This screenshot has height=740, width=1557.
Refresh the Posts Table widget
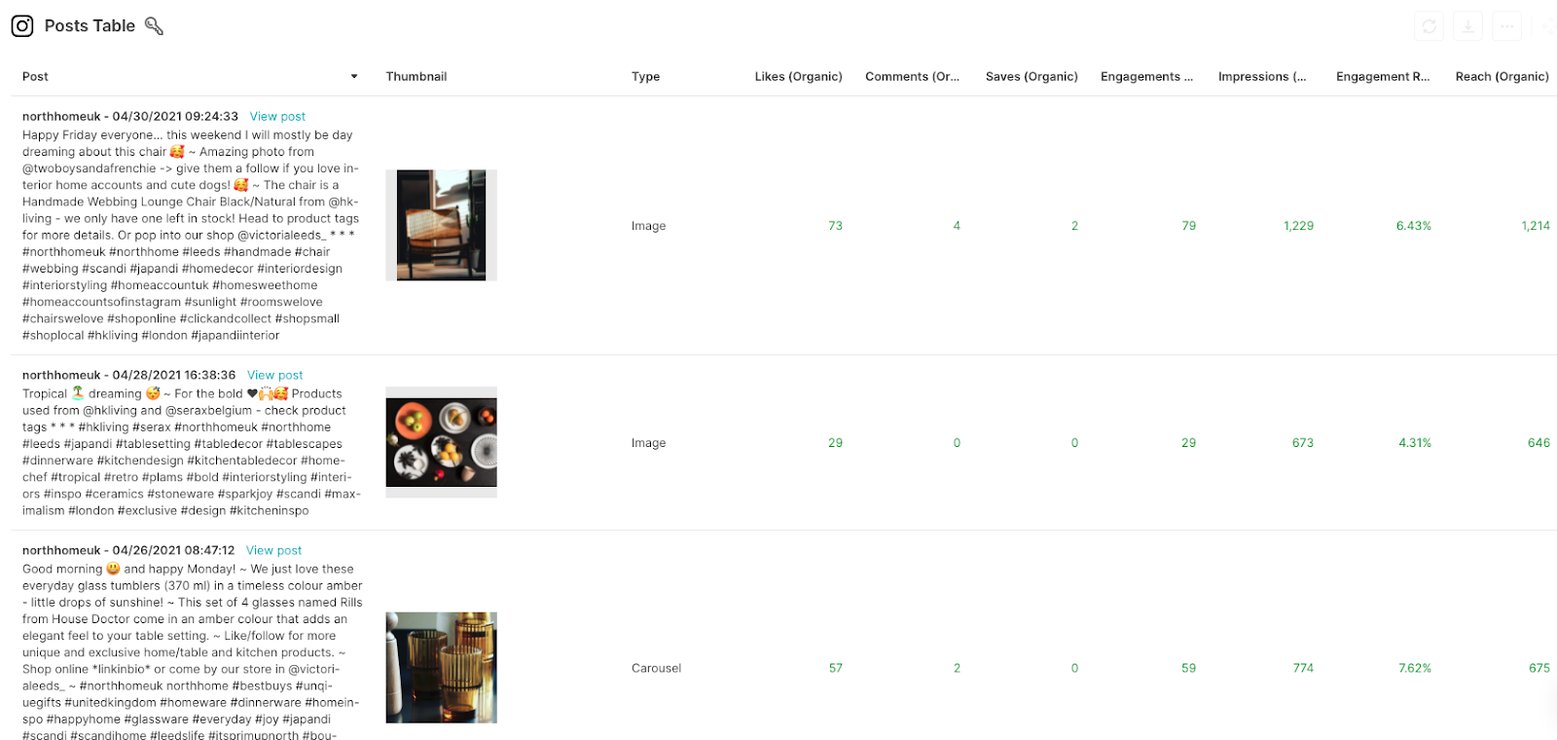1428,27
